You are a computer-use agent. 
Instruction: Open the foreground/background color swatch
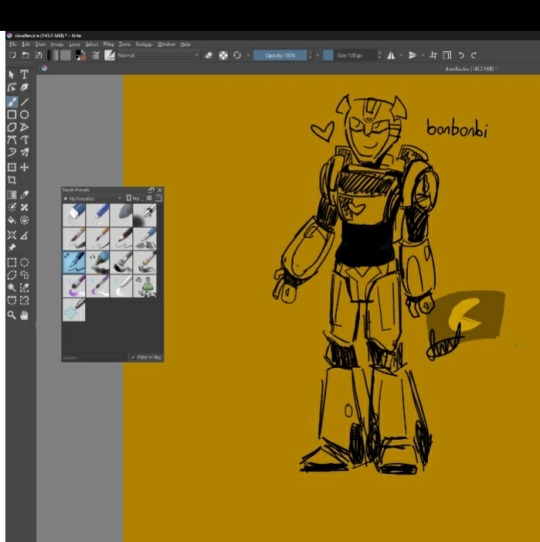81,55
